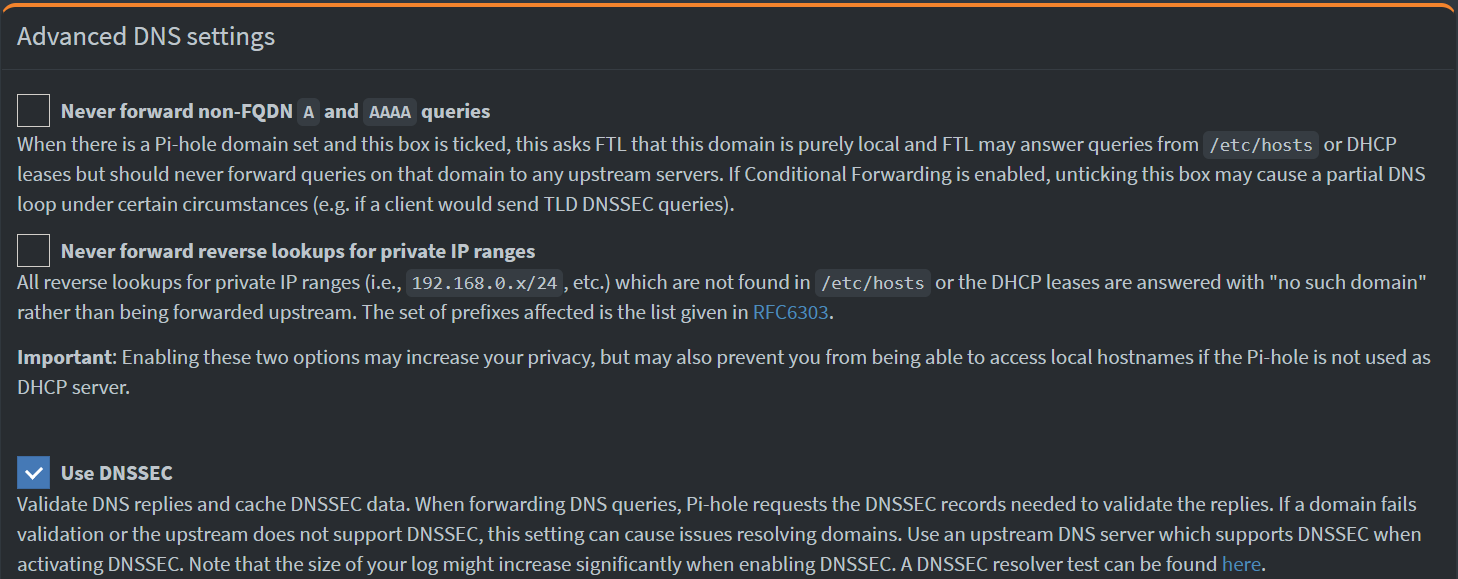Select the second /etc/hosts code snippet
Screen dimensions: 1458x579
pos(872,283)
